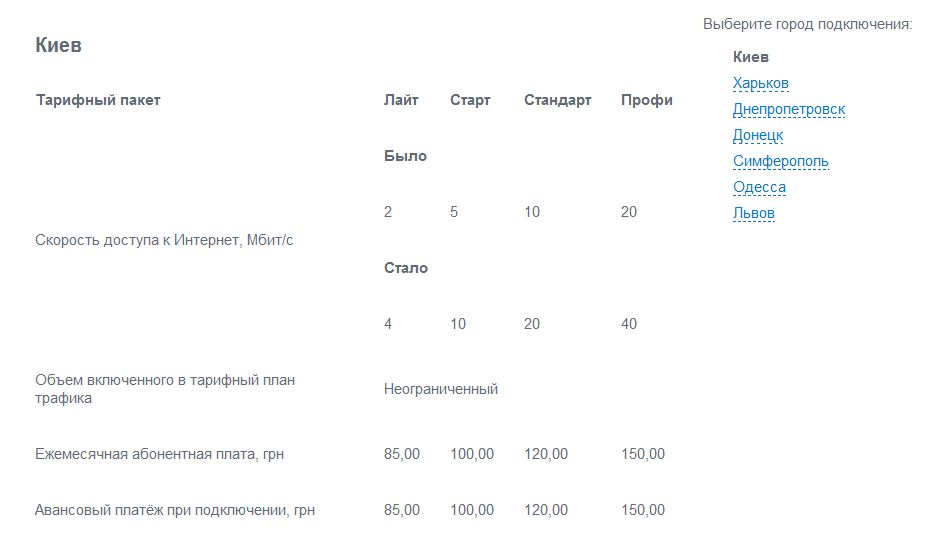Select Днепропетровск as connection city

pyautogui.click(x=789, y=109)
